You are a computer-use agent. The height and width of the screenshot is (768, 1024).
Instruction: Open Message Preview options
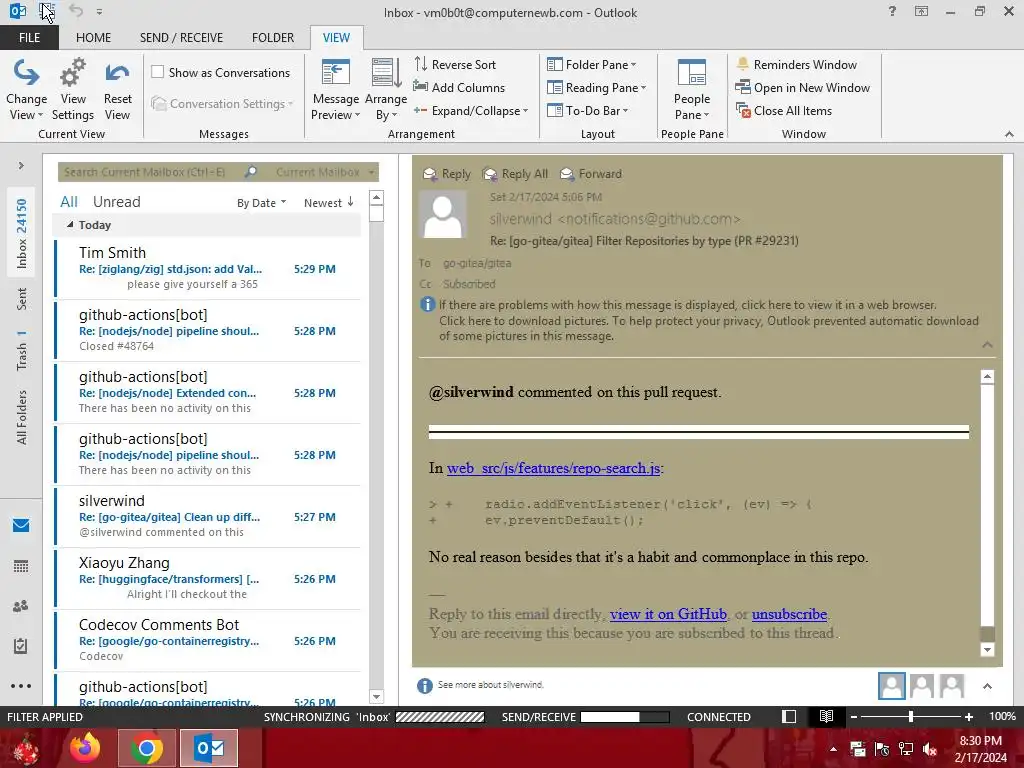pyautogui.click(x=335, y=90)
